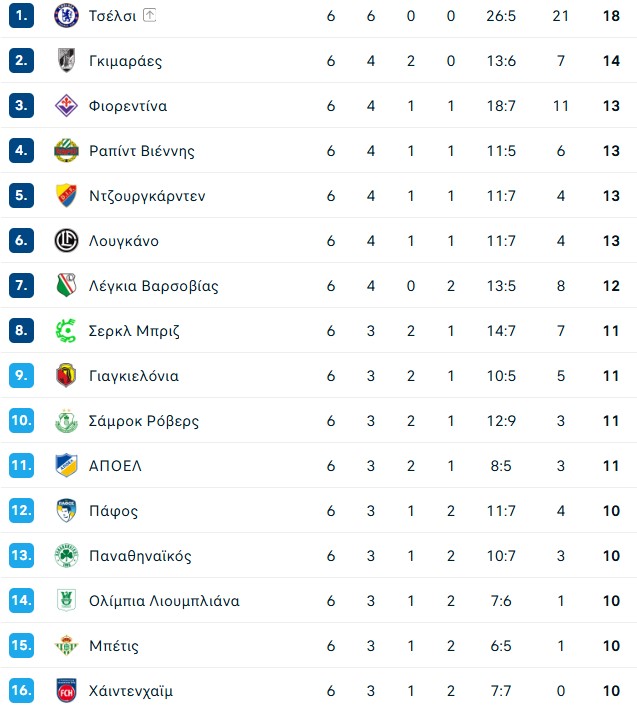The width and height of the screenshot is (637, 705).
Task: Click the Panathinaikos shamrock crest
Action: point(66,556)
